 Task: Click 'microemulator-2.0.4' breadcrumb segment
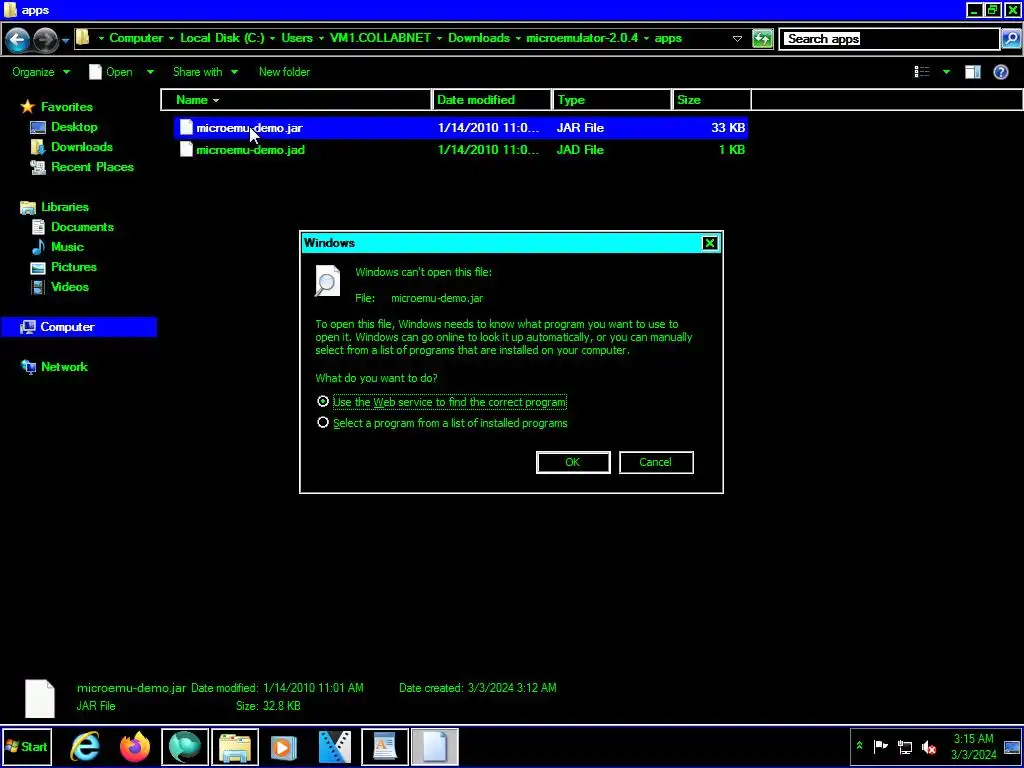(582, 38)
